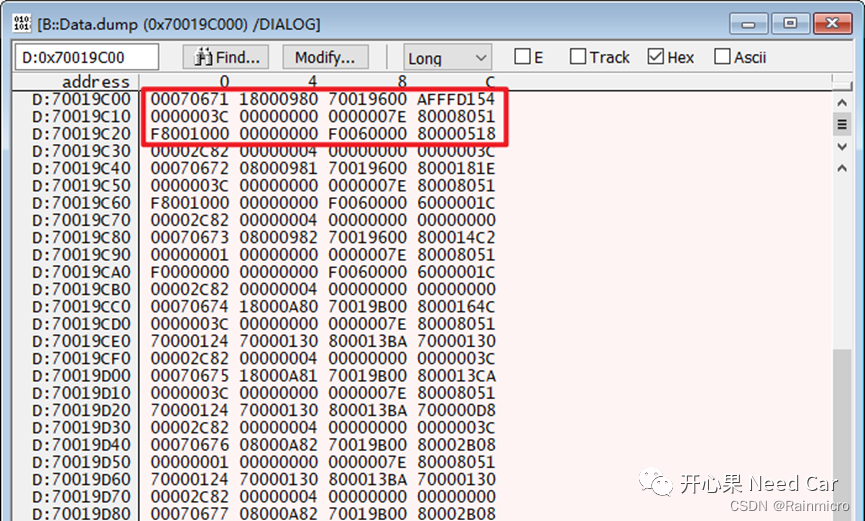865x521 pixels.
Task: Uncheck the Hex checkbox
Action: [655, 56]
